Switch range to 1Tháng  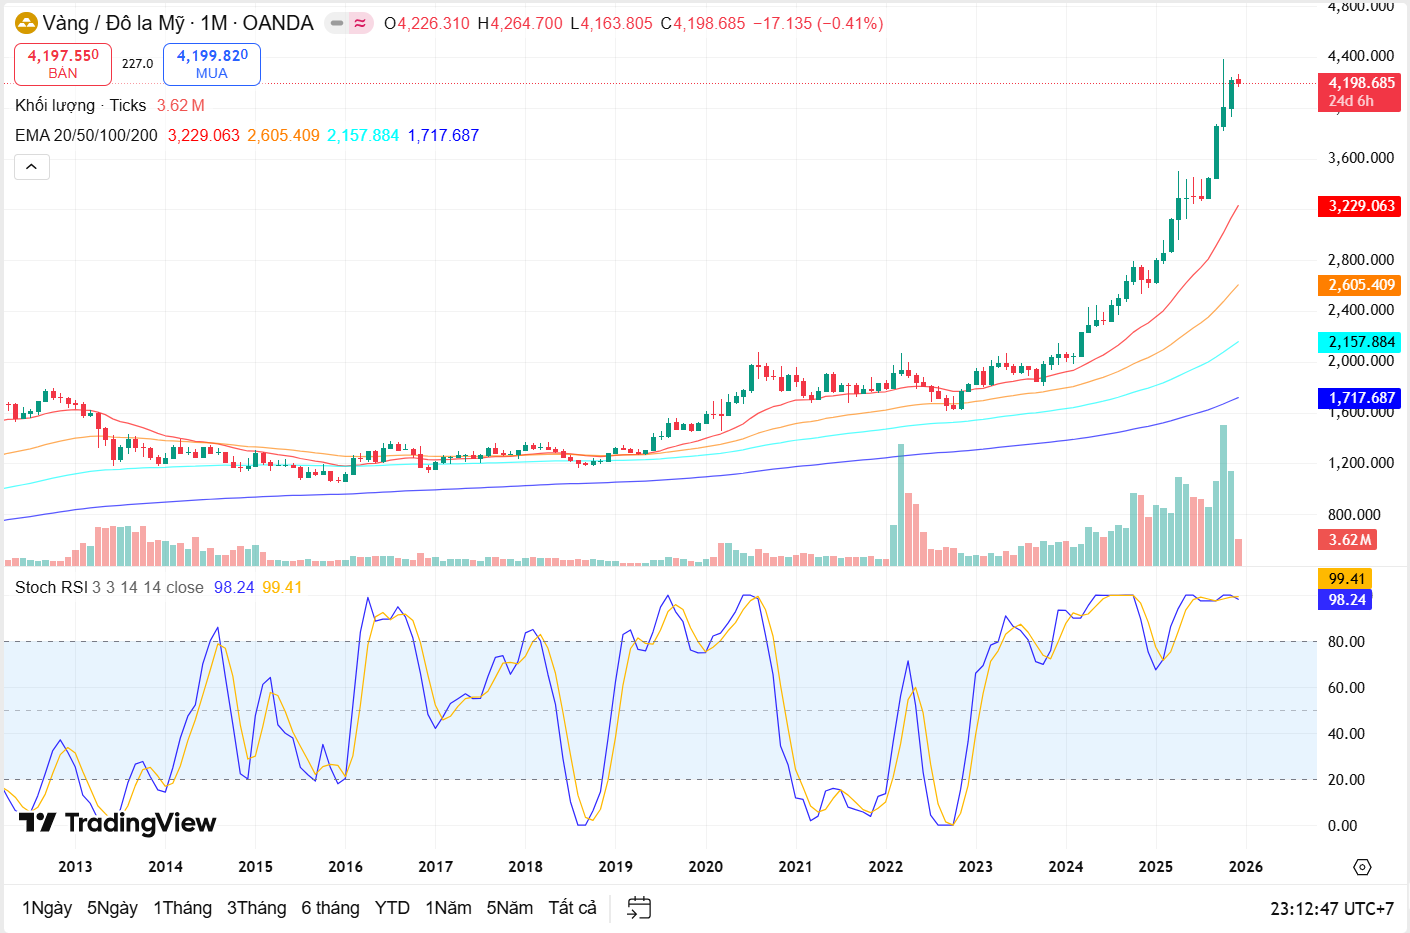click(x=182, y=908)
